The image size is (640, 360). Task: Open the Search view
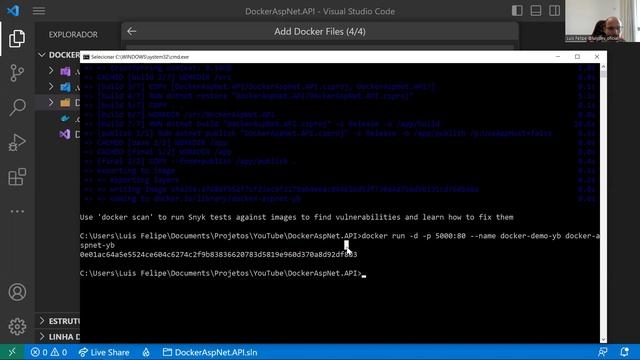pyautogui.click(x=17, y=107)
